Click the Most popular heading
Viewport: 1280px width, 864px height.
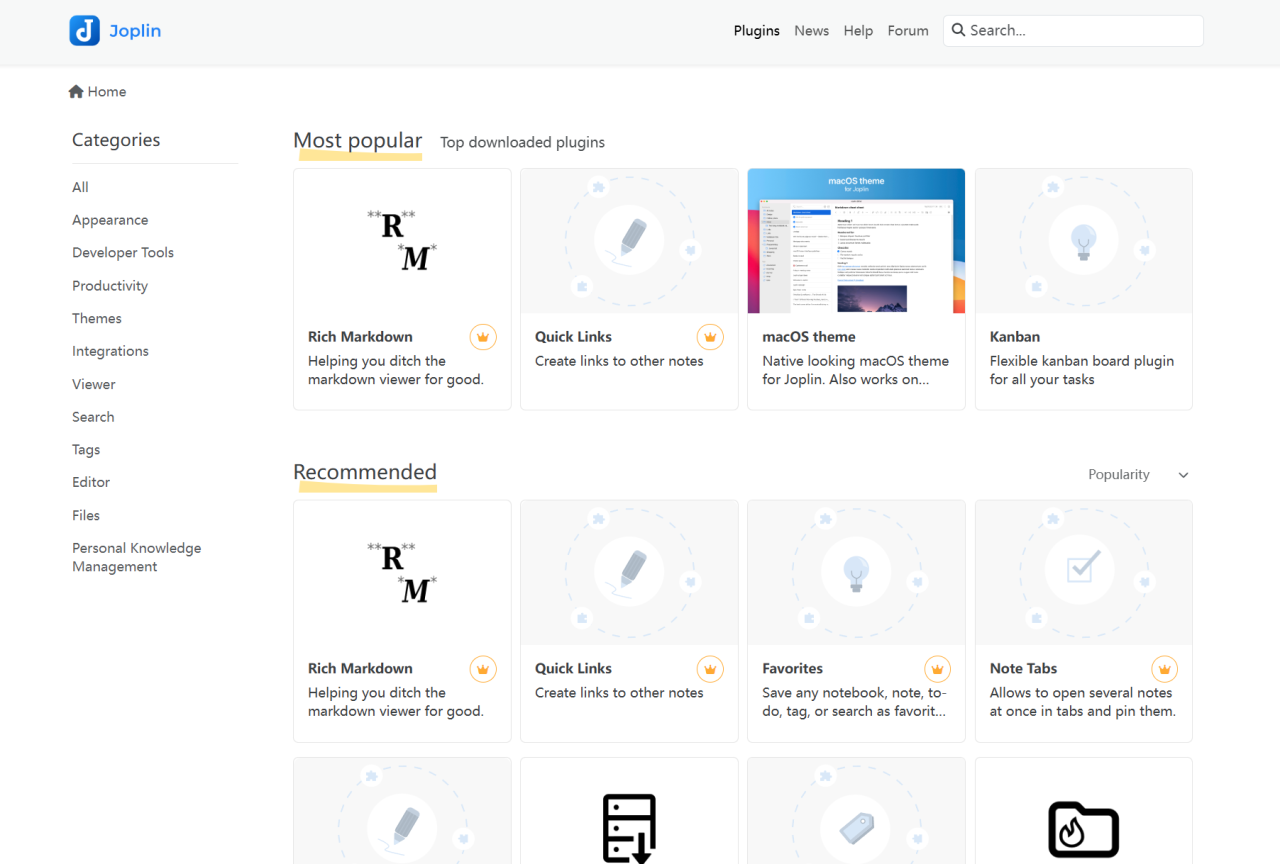point(358,141)
